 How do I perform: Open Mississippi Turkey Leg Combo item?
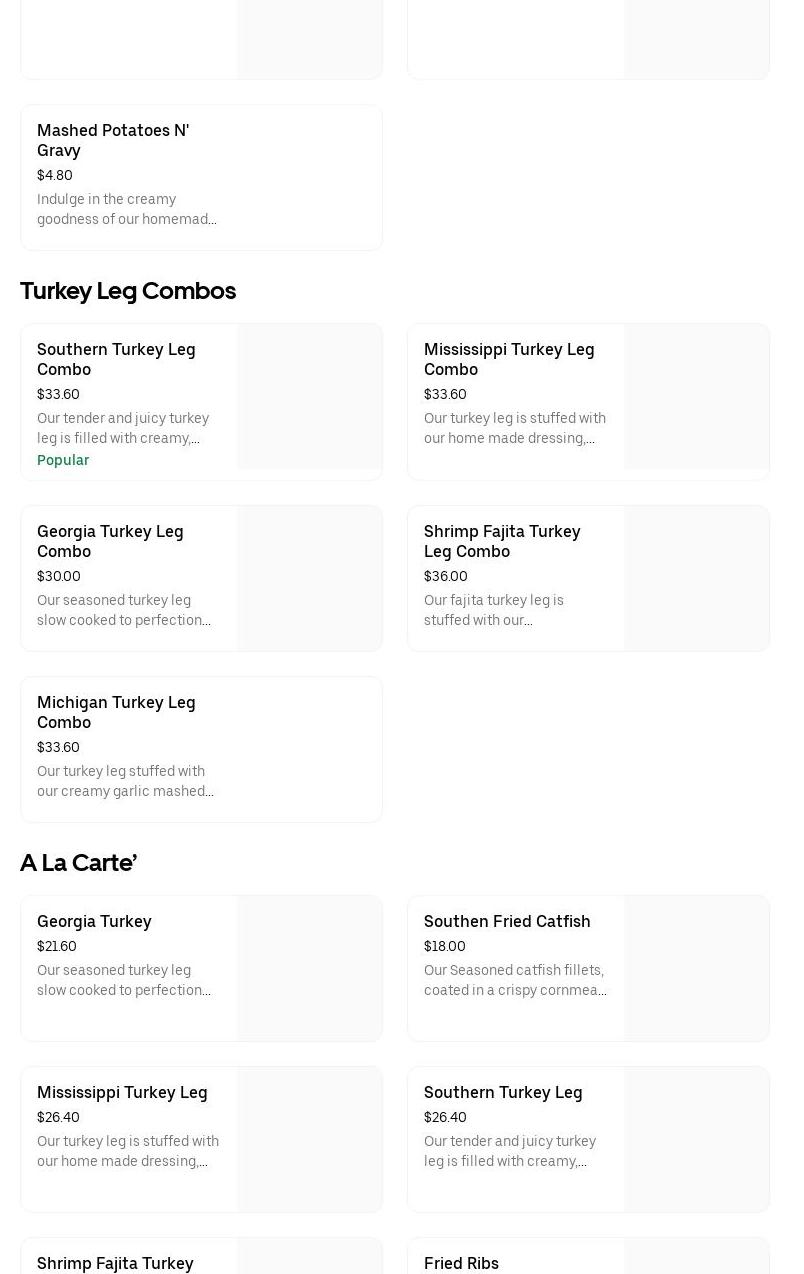pyautogui.click(x=509, y=359)
